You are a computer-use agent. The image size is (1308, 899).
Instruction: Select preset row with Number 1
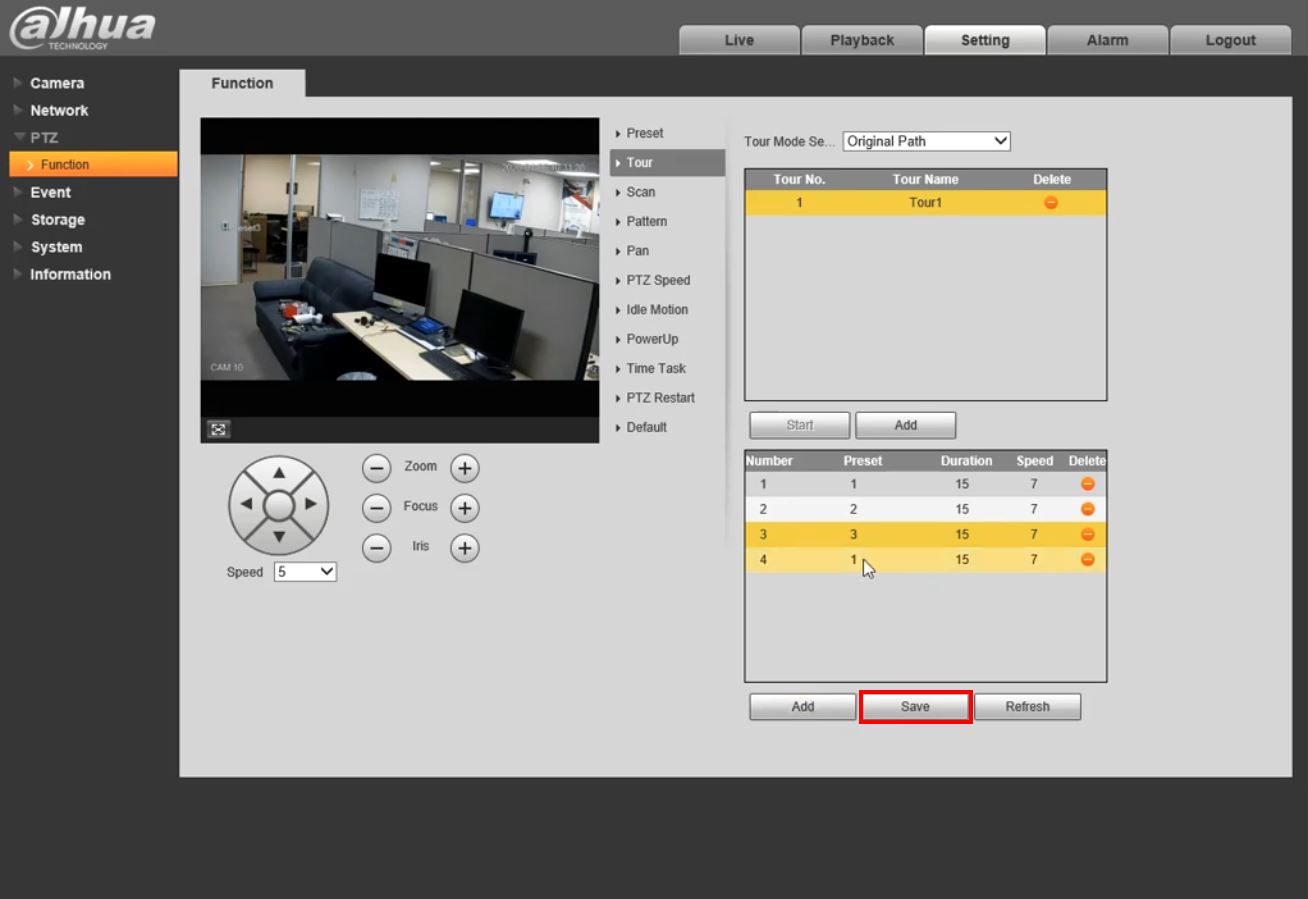click(926, 484)
